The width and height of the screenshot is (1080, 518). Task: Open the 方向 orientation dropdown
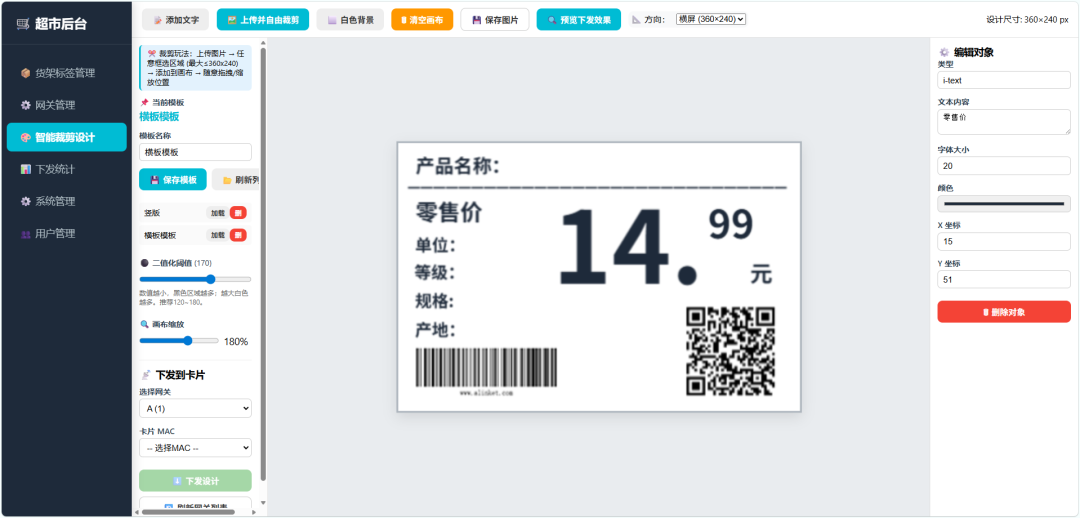point(711,19)
